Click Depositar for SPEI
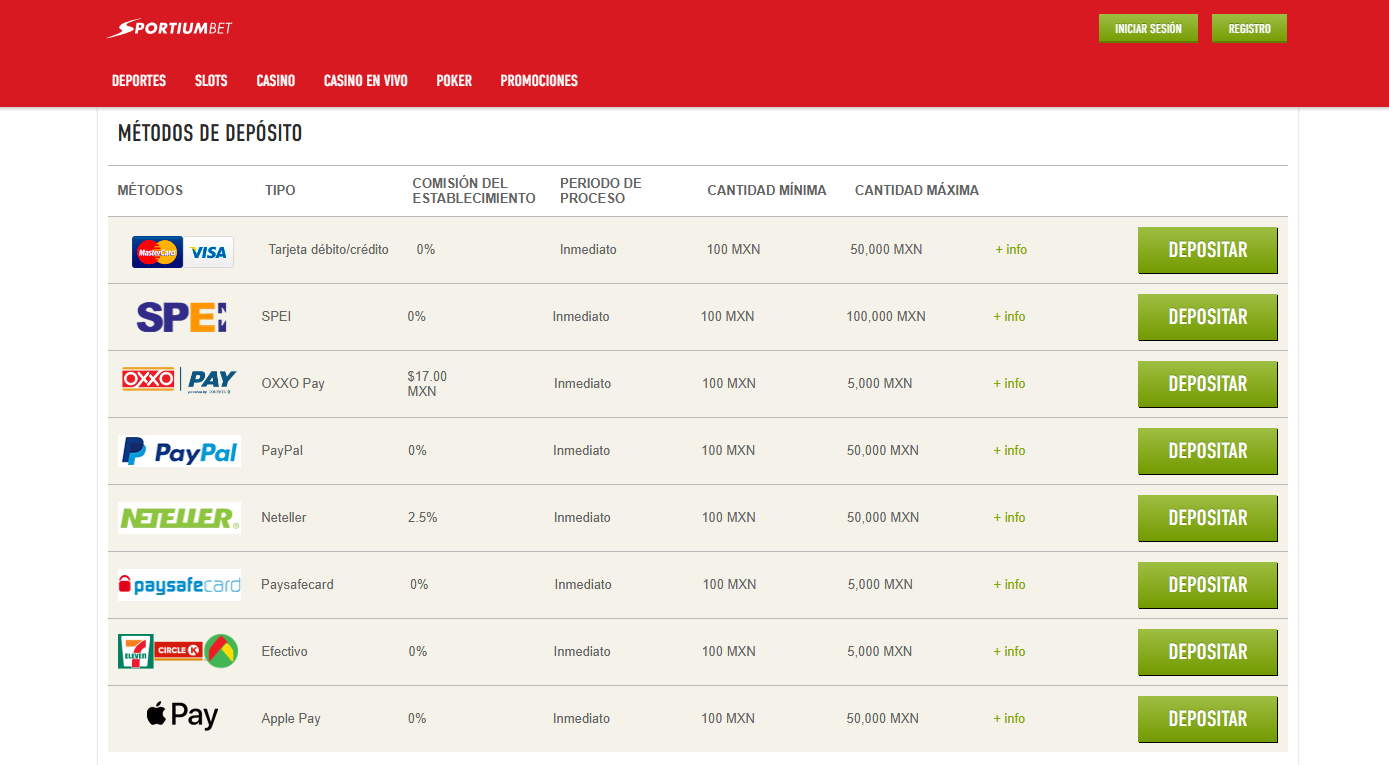The image size is (1389, 765). point(1207,317)
